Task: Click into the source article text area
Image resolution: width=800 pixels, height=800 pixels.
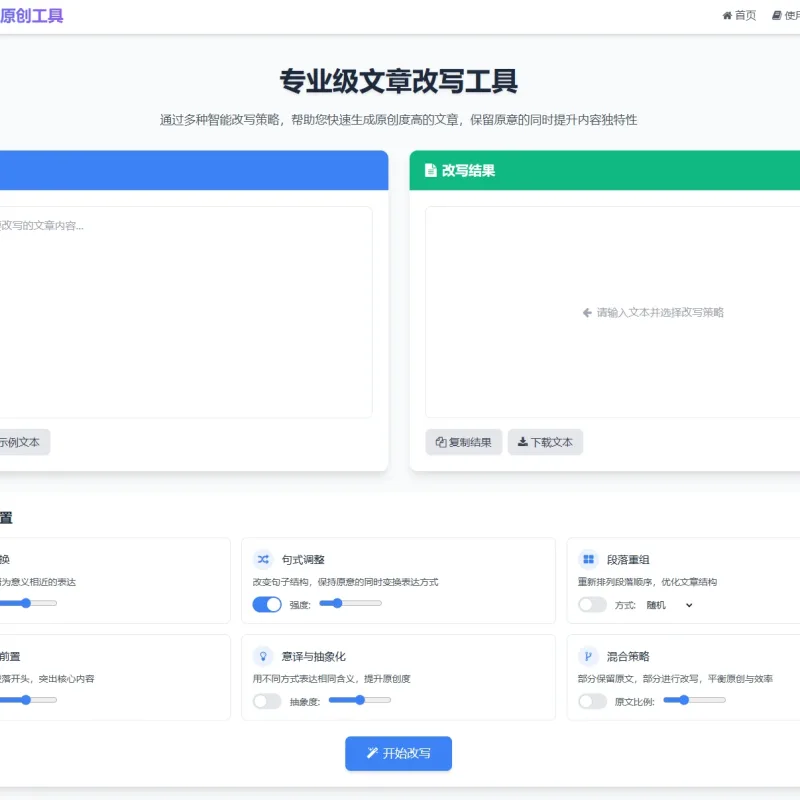Action: pos(186,312)
